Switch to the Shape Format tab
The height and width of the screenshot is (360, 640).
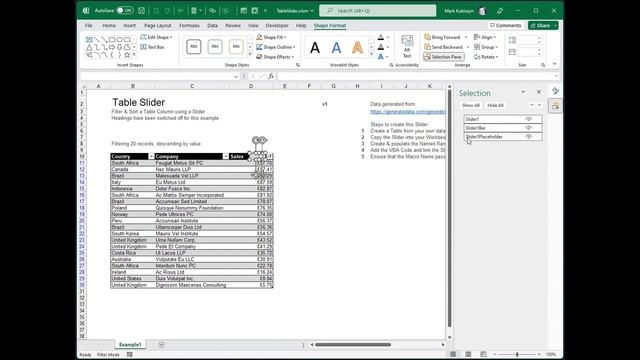[330, 25]
